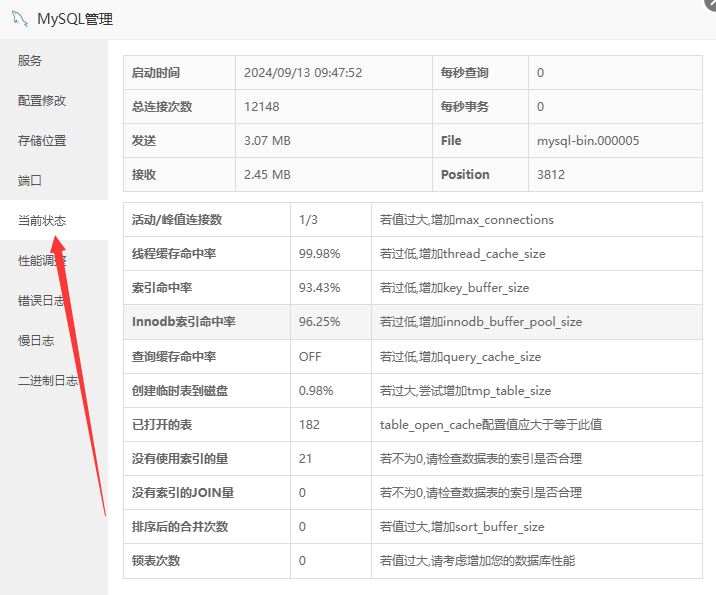Select the 99.98% value
Viewport: 716px width, 595px height.
(x=319, y=253)
